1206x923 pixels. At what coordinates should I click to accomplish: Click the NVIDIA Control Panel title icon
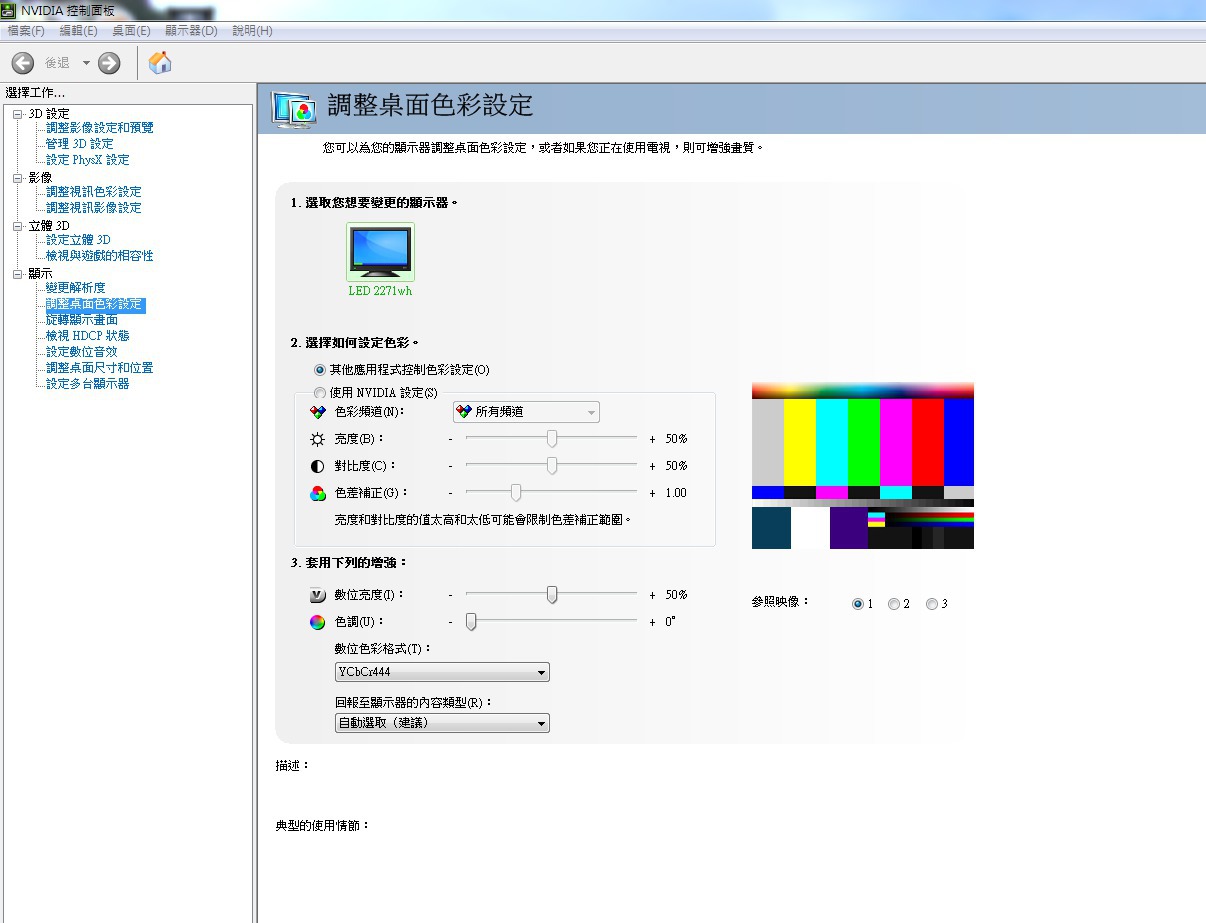click(x=9, y=10)
